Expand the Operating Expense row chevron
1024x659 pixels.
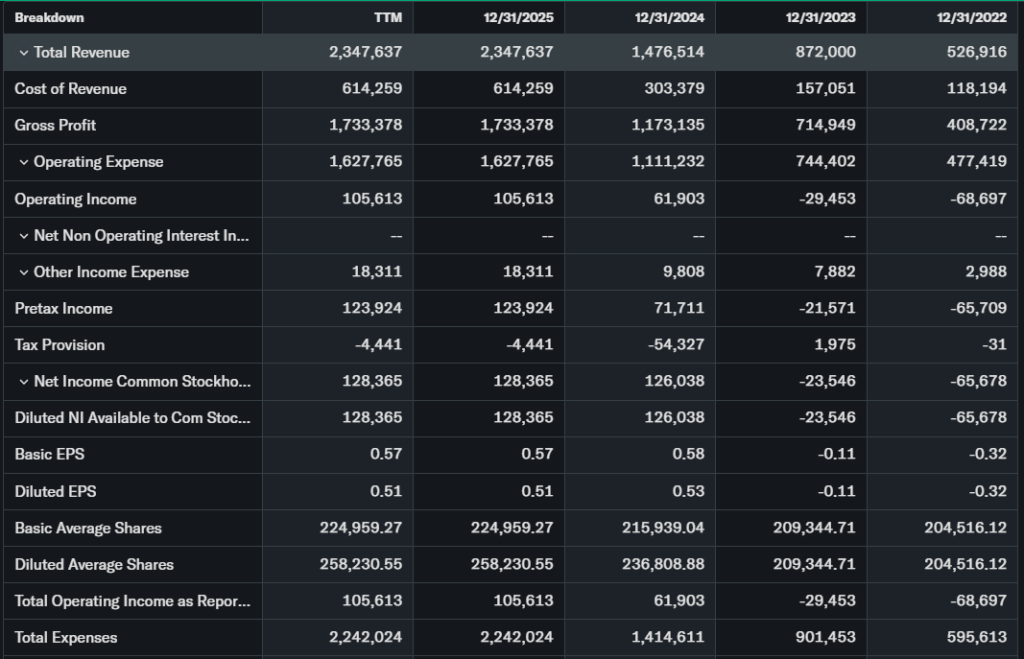[24, 162]
